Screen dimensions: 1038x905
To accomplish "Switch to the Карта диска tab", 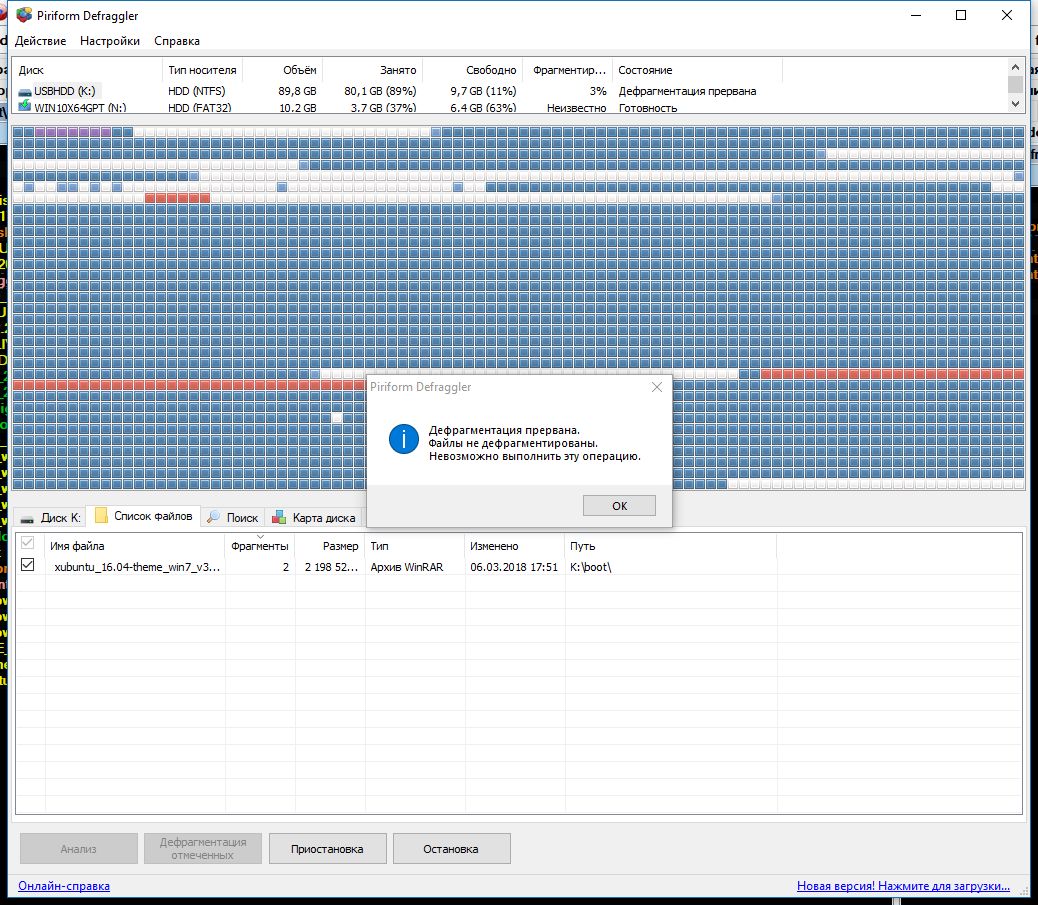I will click(x=314, y=518).
